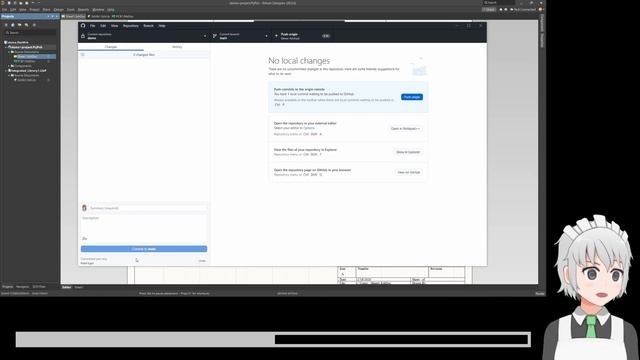Viewport: 640px width, 360px height.
Task: Click Undo for the last commit
Action: [x=202, y=261]
